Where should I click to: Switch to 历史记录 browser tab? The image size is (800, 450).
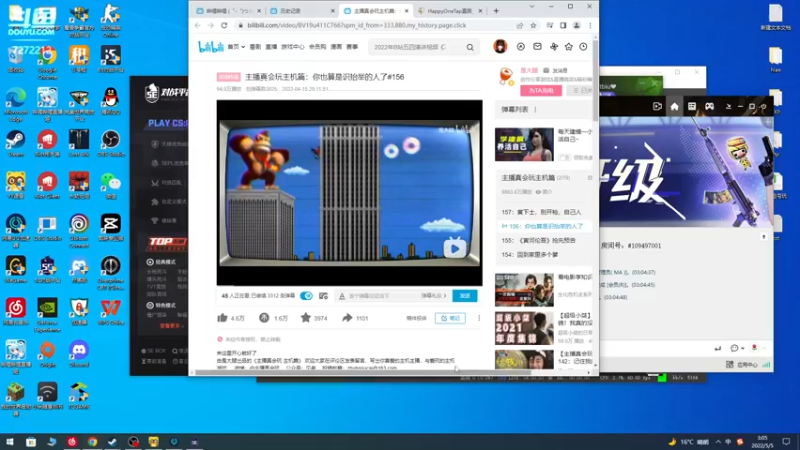pos(303,11)
